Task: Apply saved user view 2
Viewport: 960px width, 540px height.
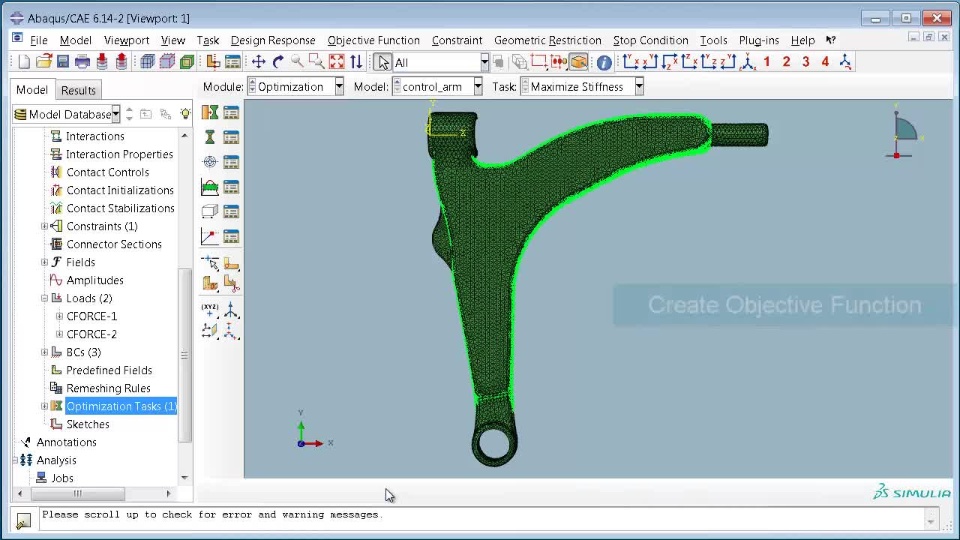Action: coord(786,62)
